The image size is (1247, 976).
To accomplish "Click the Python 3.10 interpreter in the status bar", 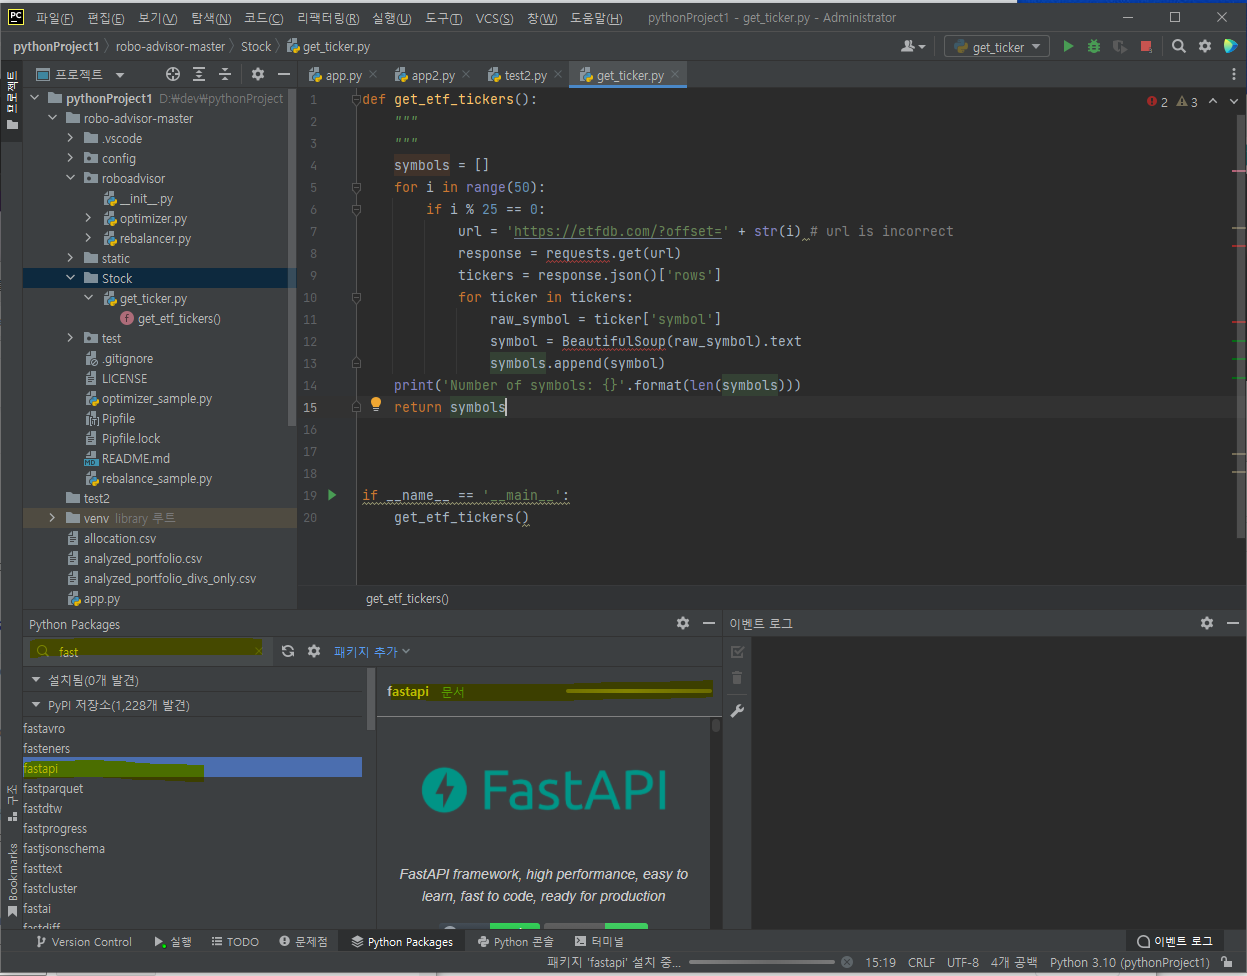I will tap(1129, 962).
